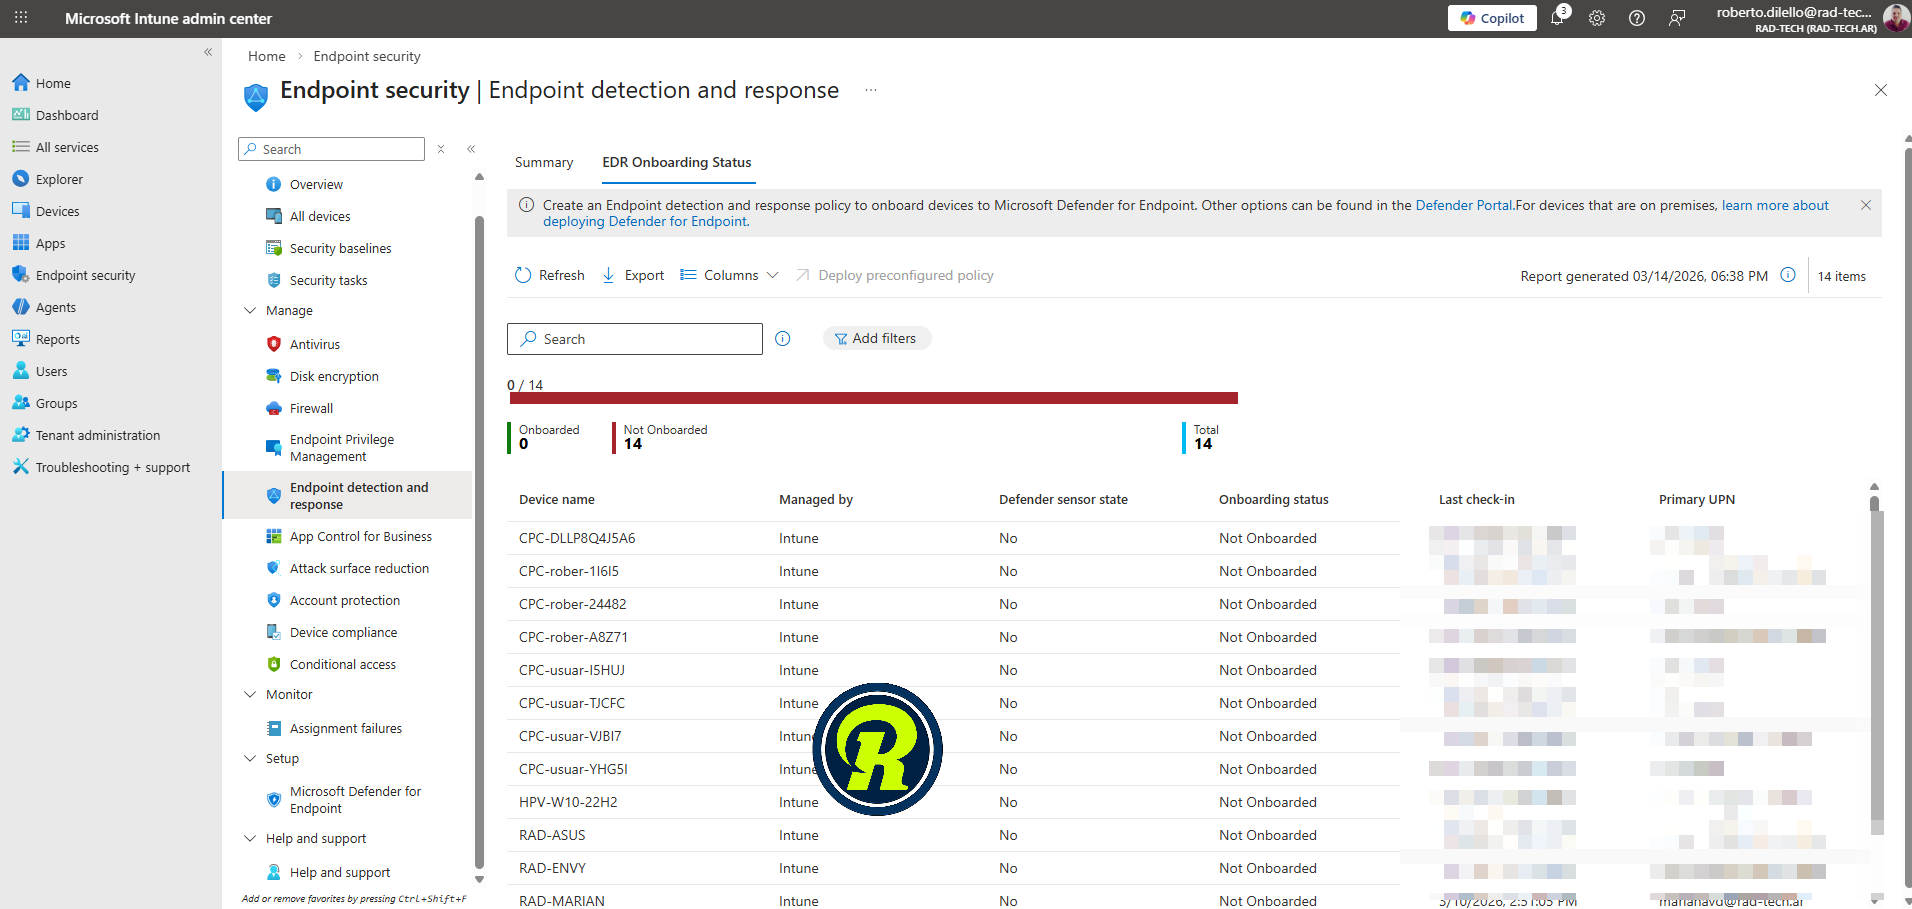
Task: Refresh the EDR onboarding report
Action: (x=550, y=275)
